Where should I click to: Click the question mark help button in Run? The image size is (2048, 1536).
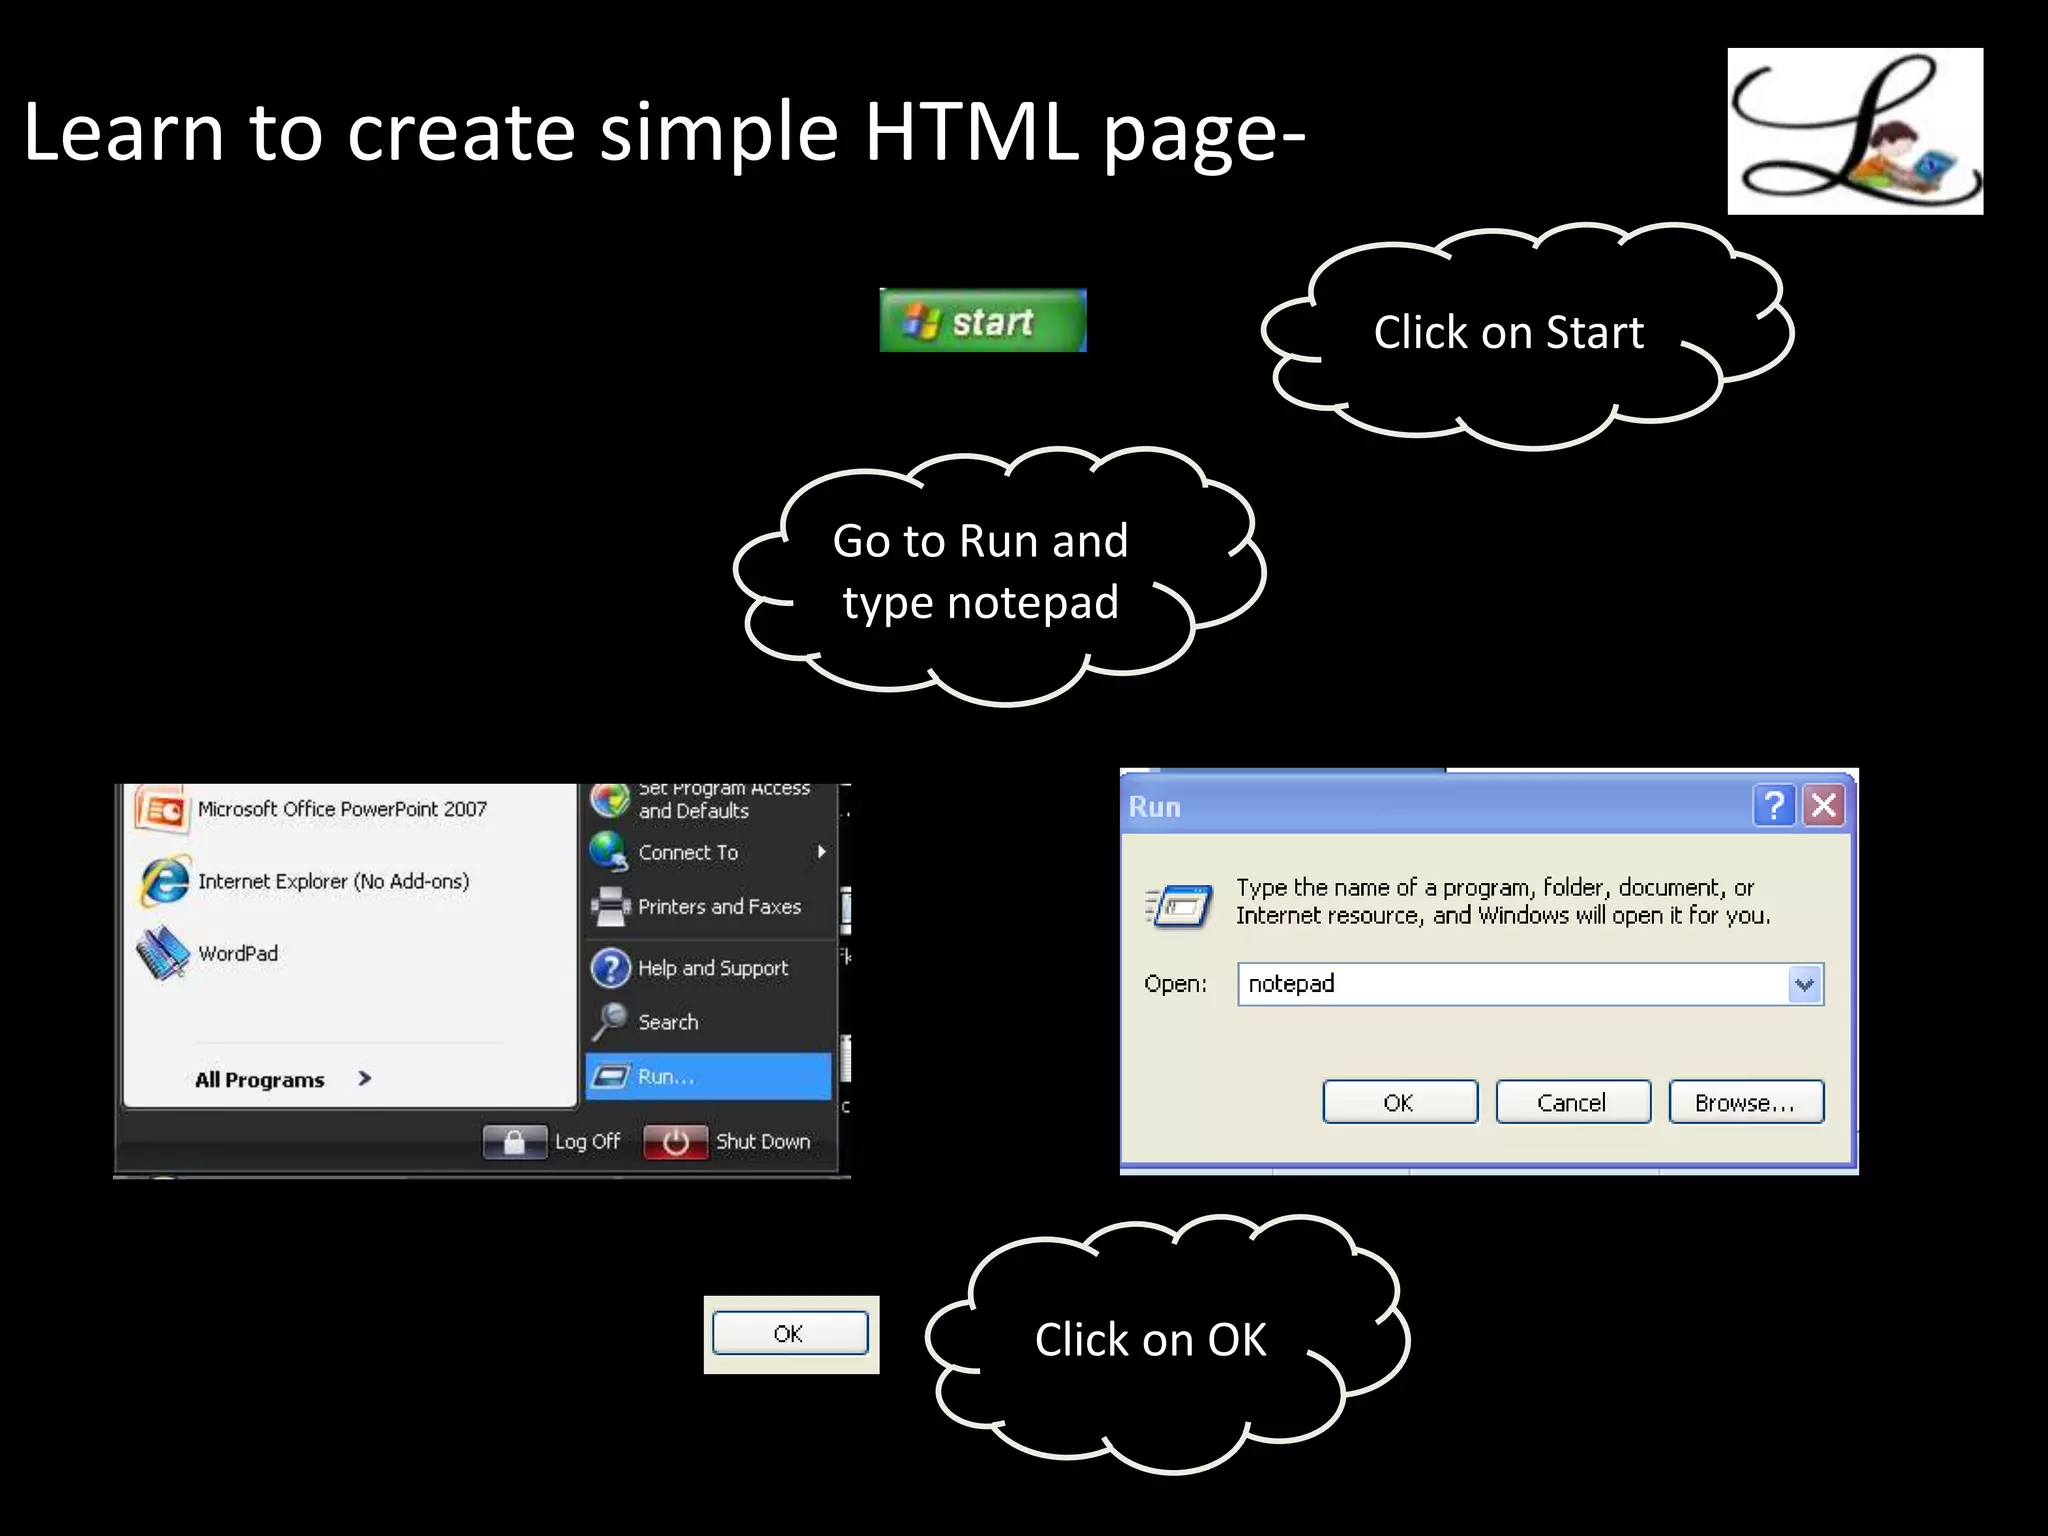pos(1774,805)
